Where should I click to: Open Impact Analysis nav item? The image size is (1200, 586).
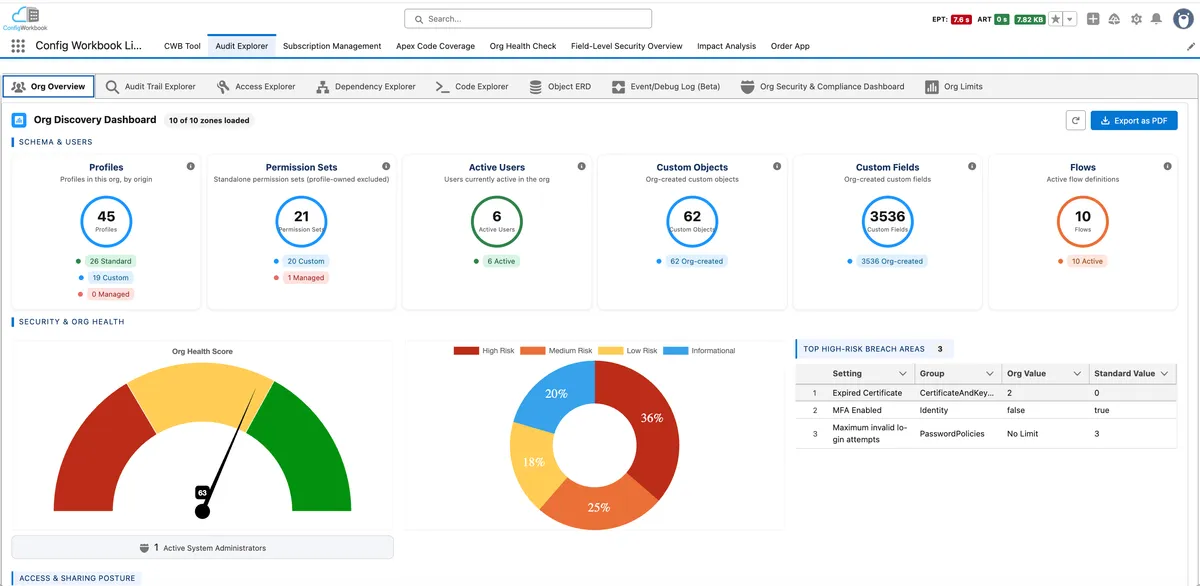point(727,46)
